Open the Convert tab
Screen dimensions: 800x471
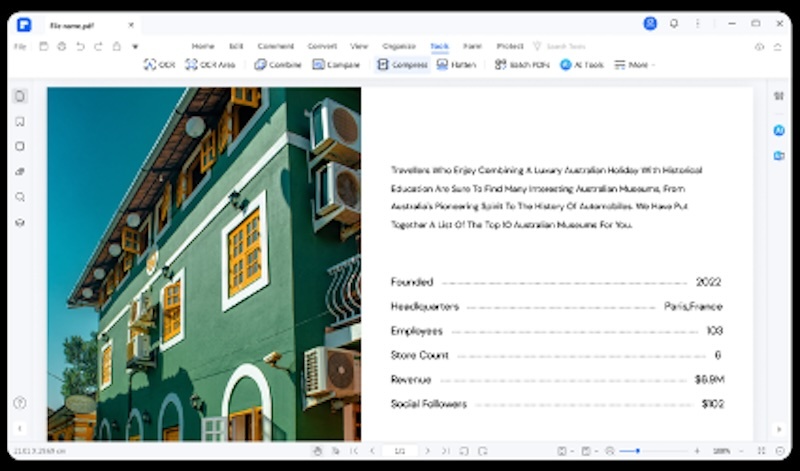[322, 46]
